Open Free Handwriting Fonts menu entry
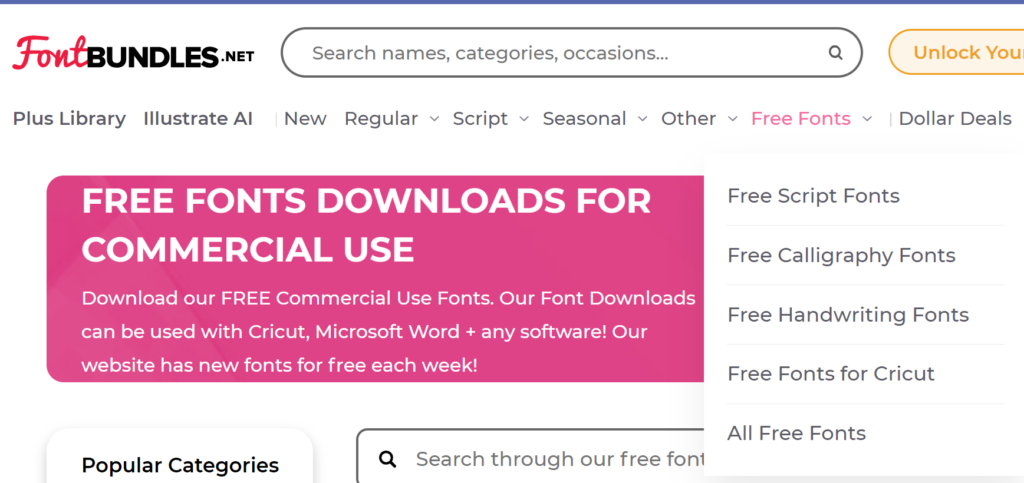The width and height of the screenshot is (1024, 483). point(848,315)
